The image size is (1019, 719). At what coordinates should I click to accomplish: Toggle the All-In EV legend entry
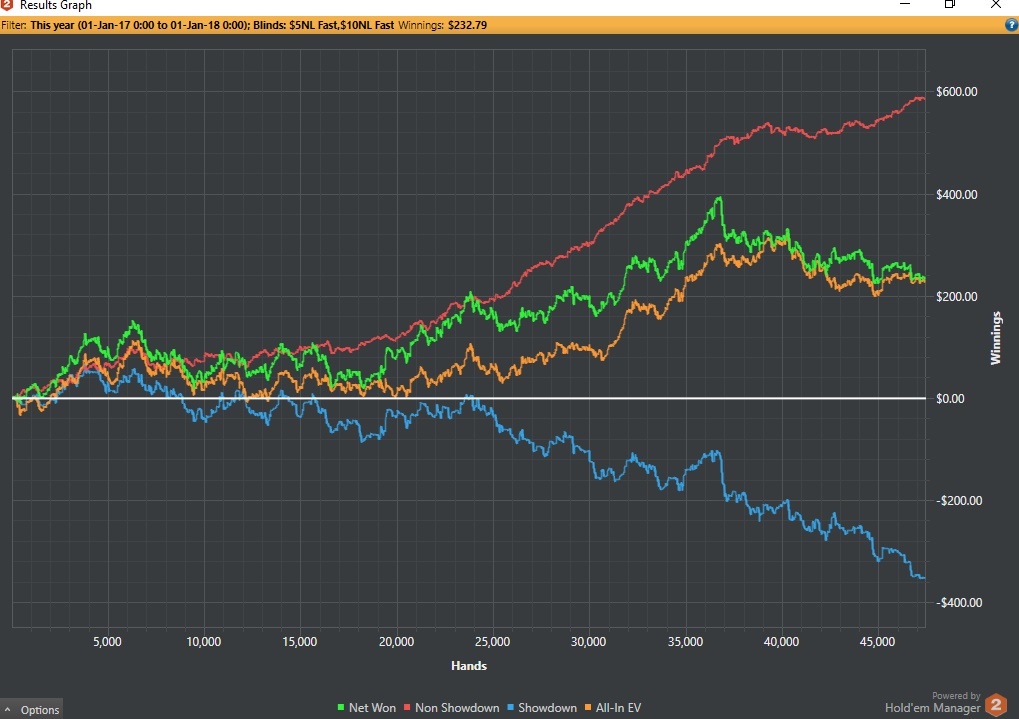pos(613,708)
